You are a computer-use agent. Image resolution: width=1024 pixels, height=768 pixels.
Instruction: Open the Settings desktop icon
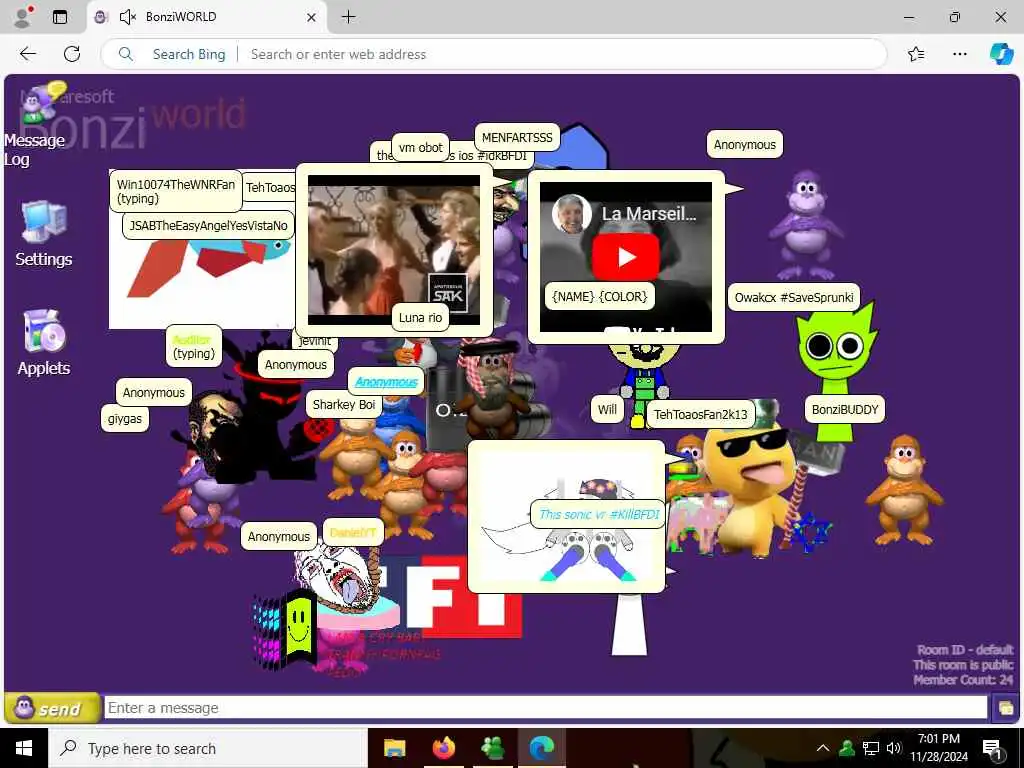click(x=43, y=232)
